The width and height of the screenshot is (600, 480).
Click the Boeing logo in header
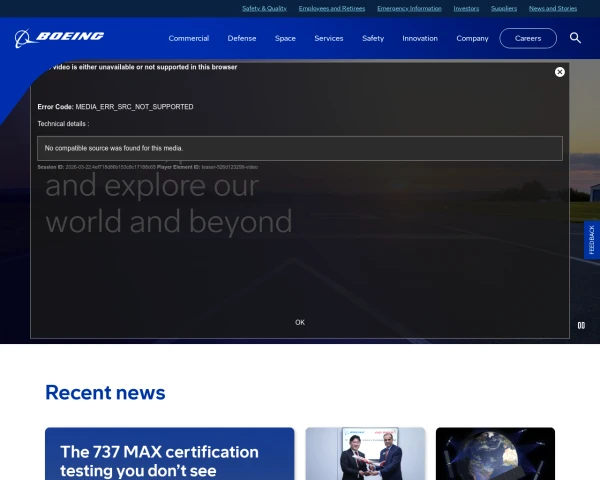coord(60,38)
